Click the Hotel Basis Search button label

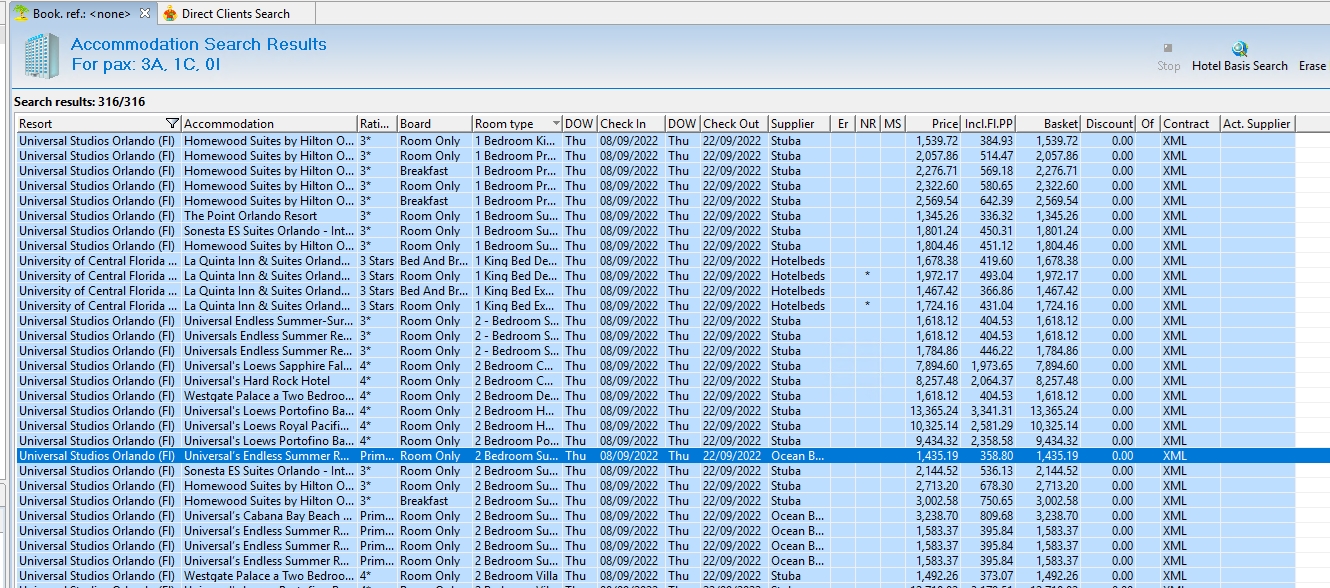click(1240, 66)
